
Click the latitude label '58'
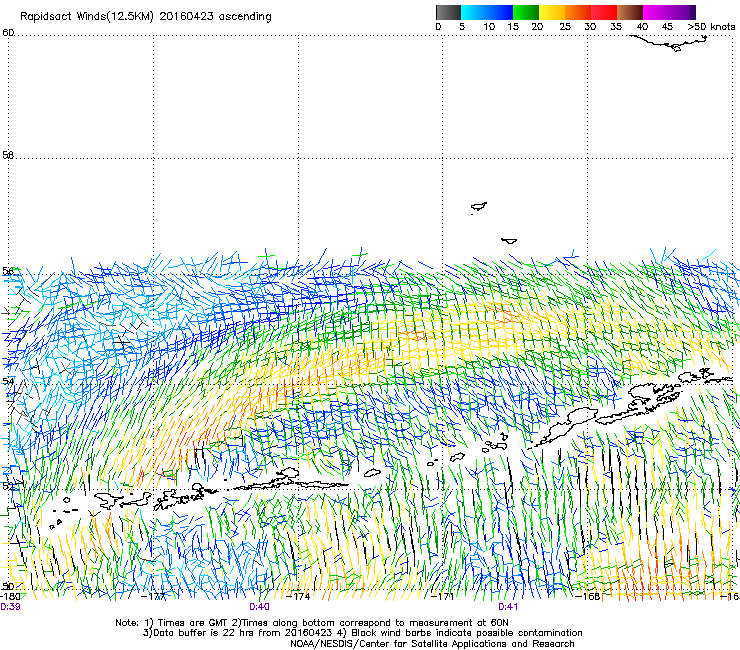click(x=8, y=155)
